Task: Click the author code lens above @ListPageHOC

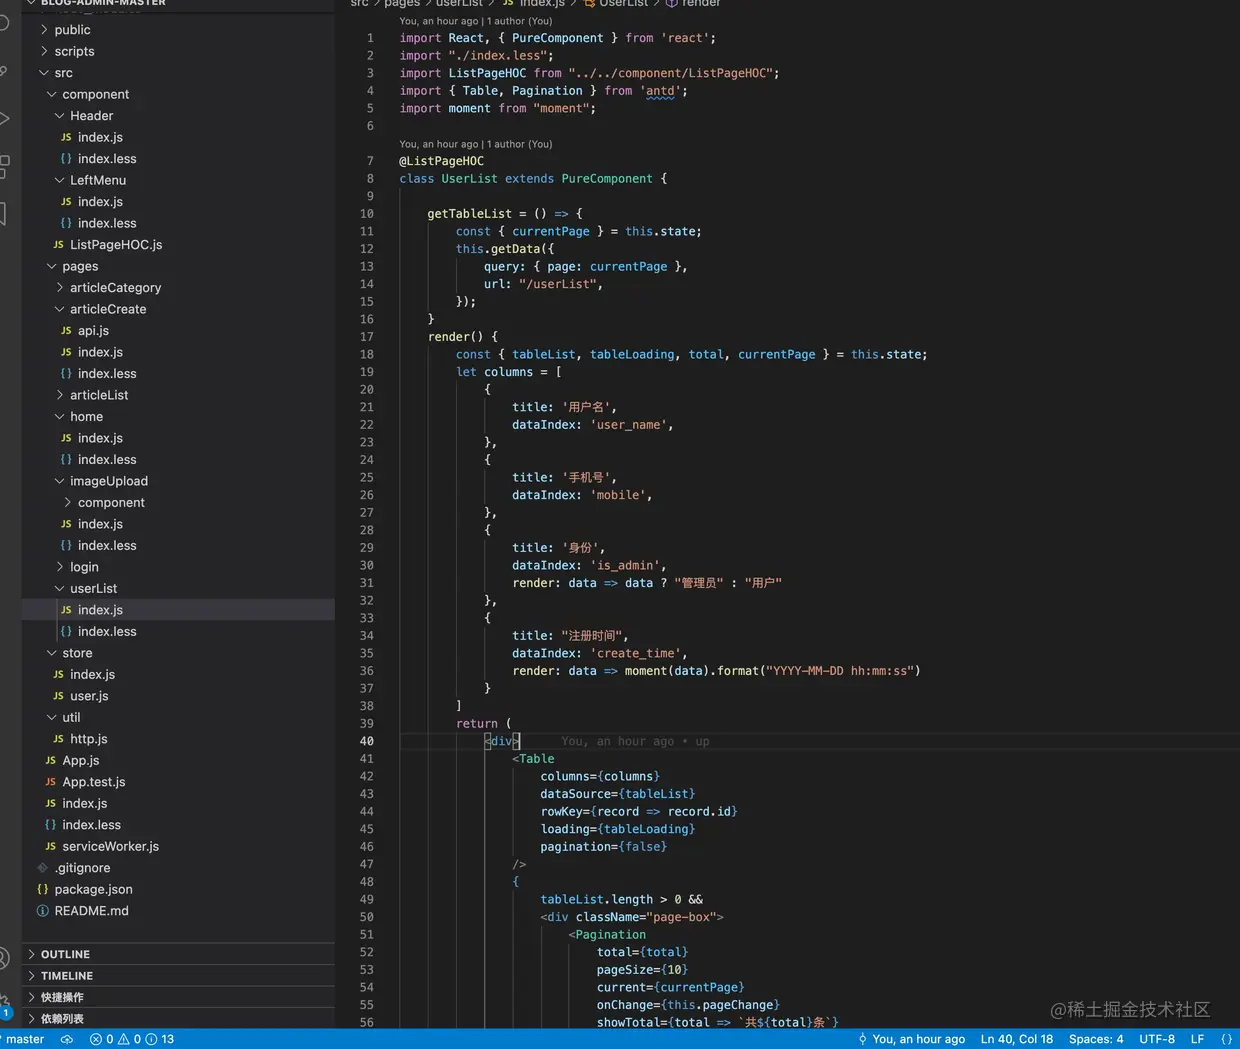Action: click(476, 144)
